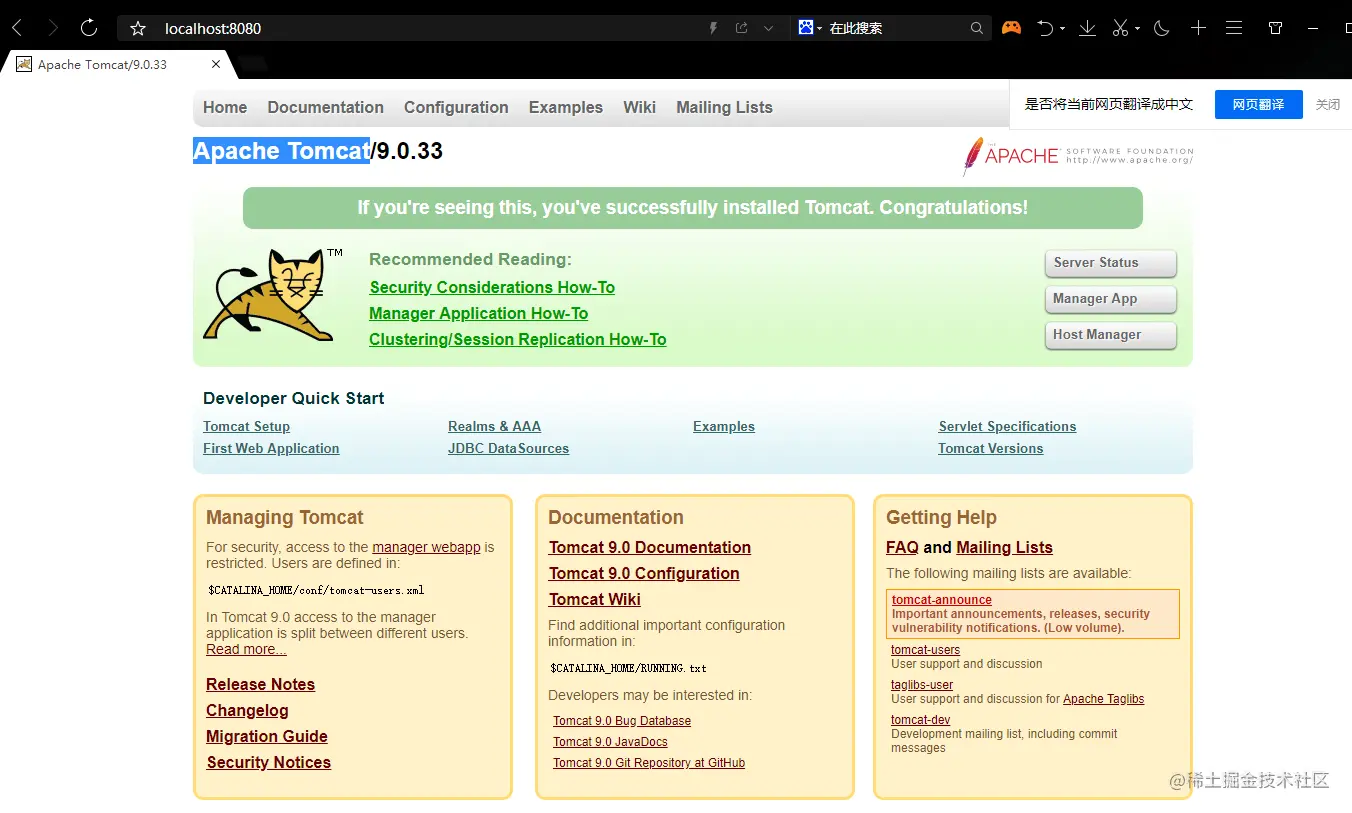Open a new tab with plus icon
Viewport: 1352px width, 813px height.
[x=1198, y=28]
